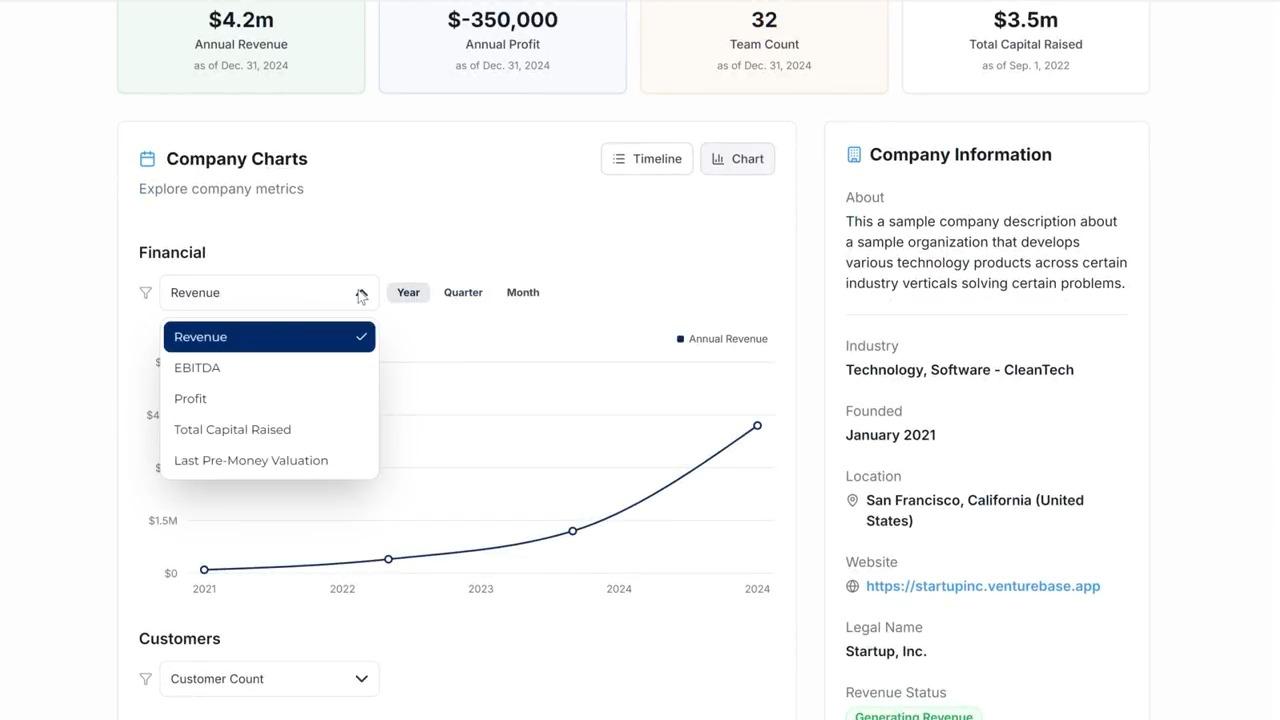
Task: Click the building icon beside Company Information
Action: coord(853,155)
